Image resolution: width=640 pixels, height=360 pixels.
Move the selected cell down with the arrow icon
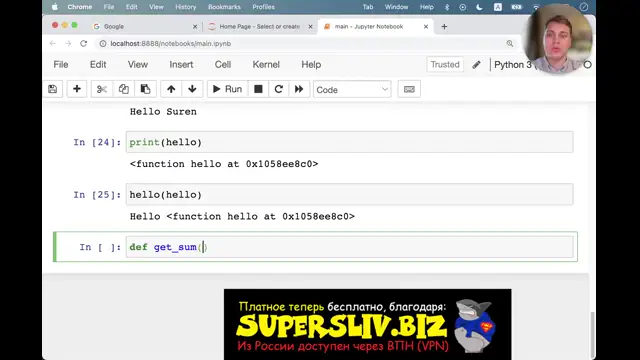tap(192, 89)
